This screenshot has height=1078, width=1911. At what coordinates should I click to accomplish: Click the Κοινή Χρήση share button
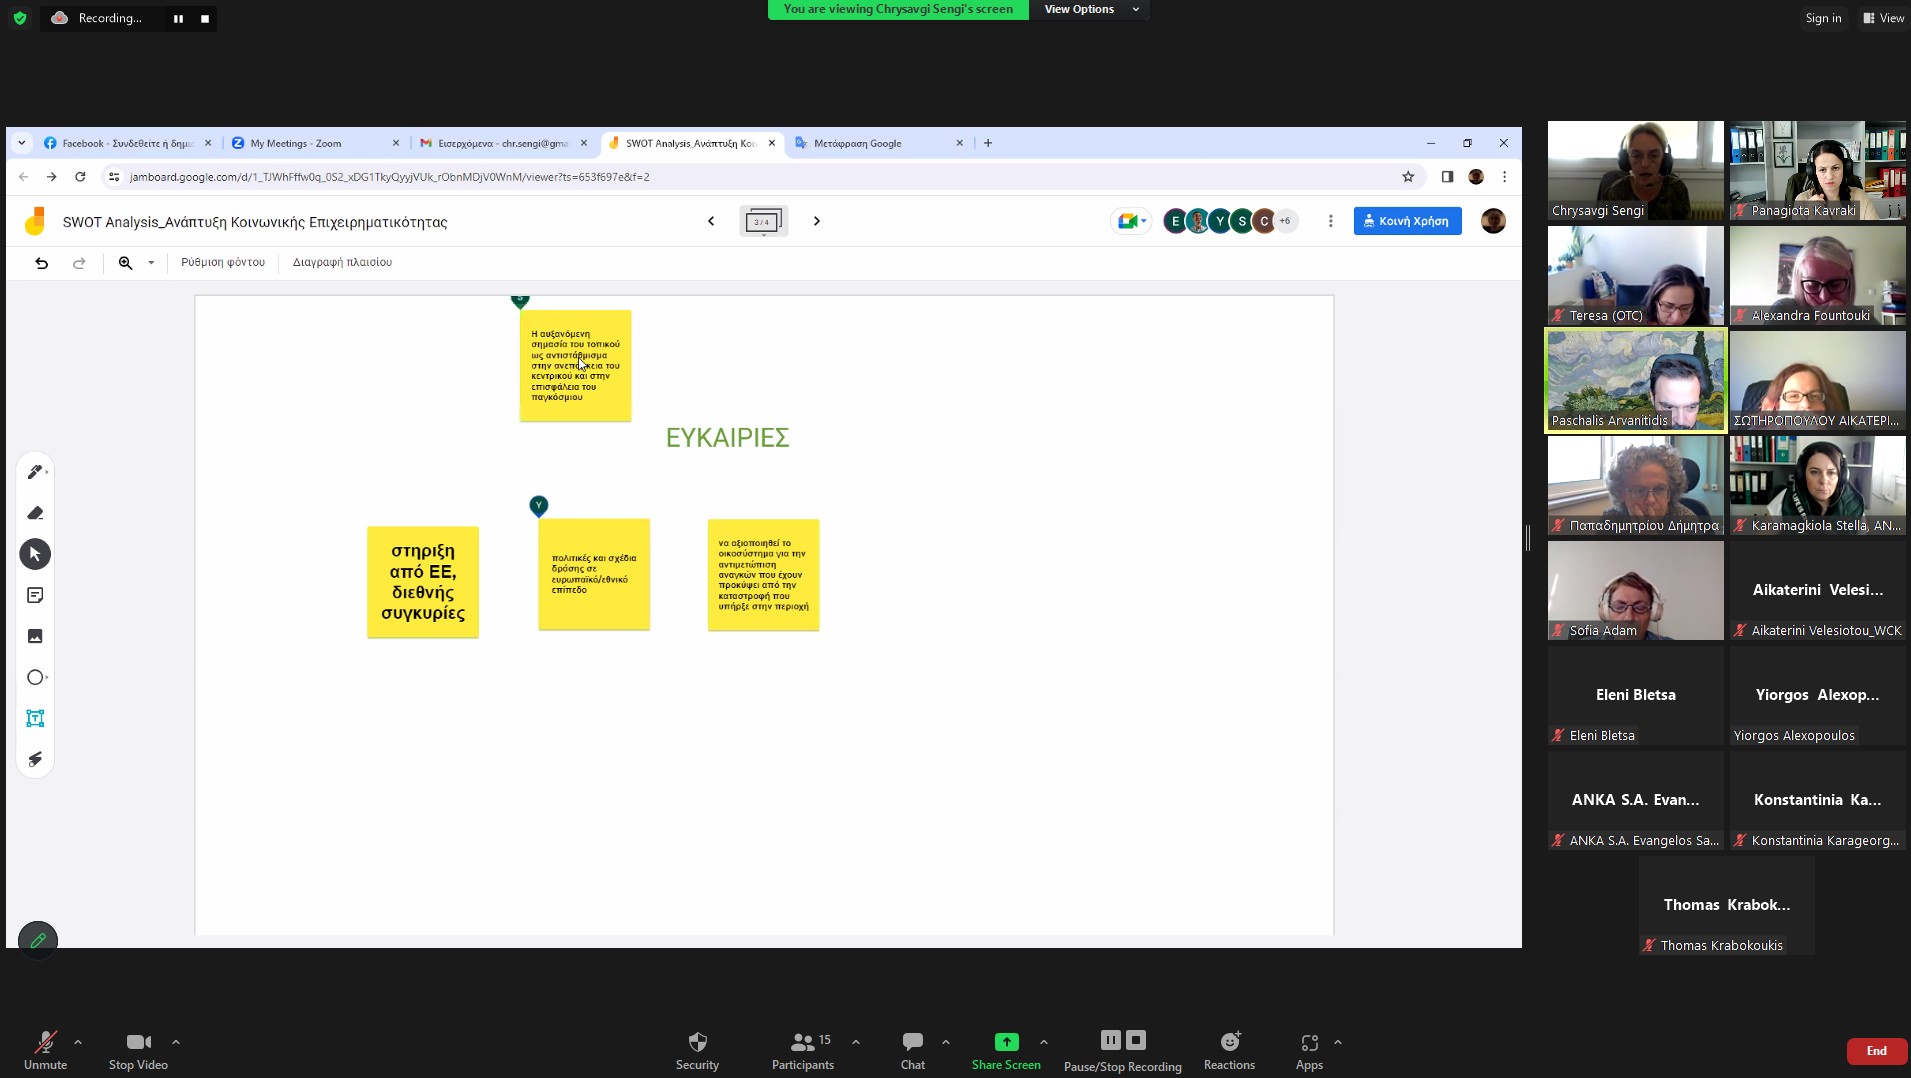coord(1407,221)
